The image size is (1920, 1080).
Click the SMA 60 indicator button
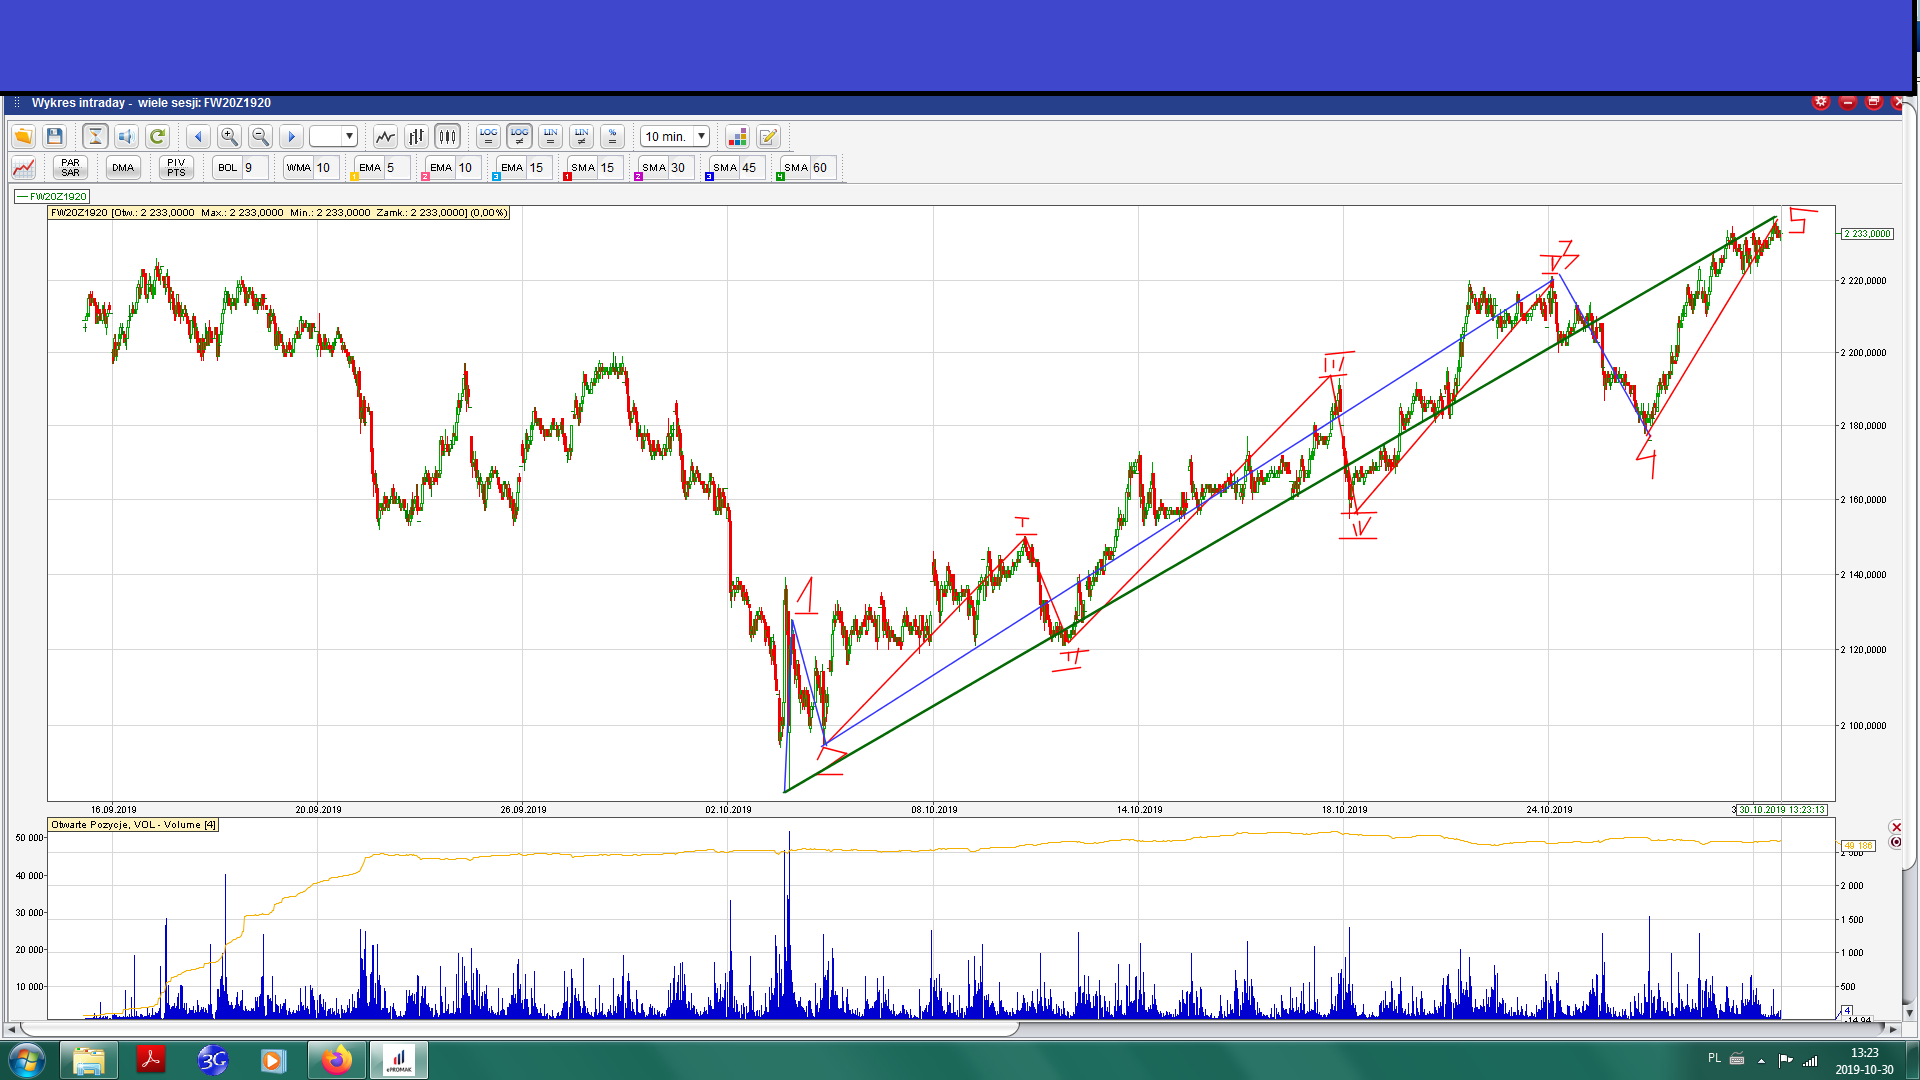pos(796,167)
